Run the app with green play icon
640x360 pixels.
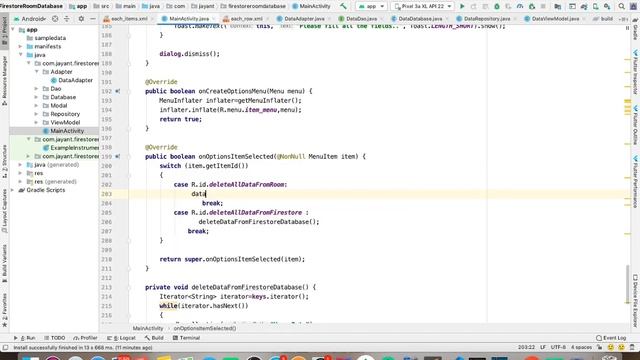click(x=462, y=6)
